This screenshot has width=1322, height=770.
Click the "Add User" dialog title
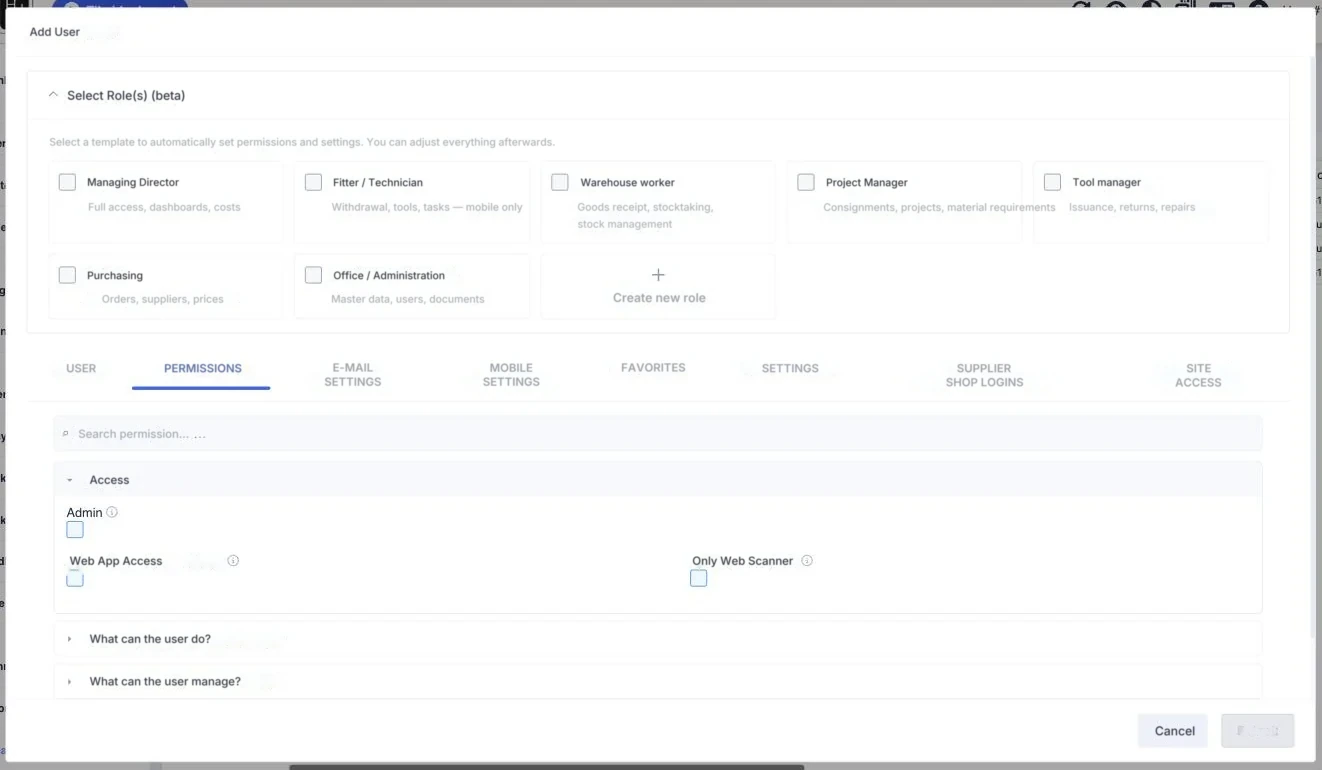pos(55,32)
